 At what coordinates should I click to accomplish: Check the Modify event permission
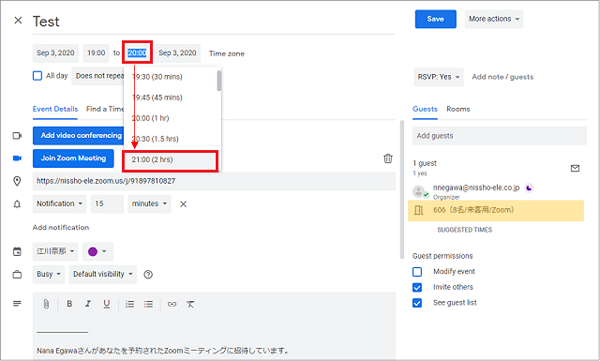tap(417, 272)
